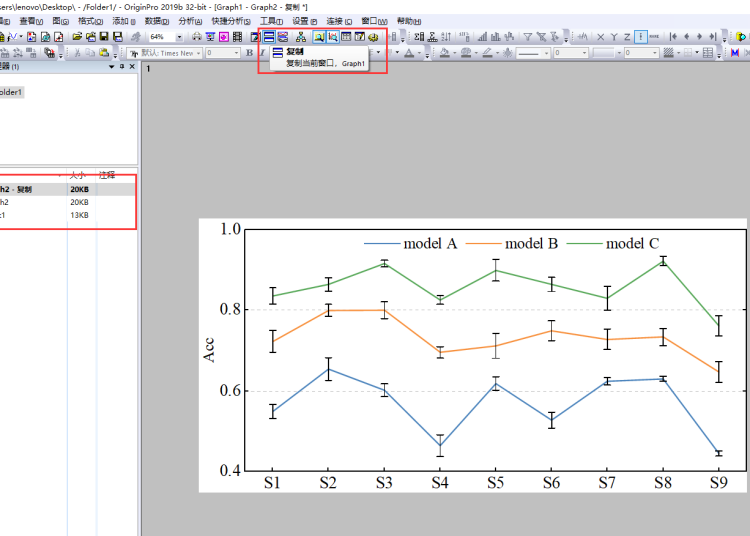This screenshot has height=536, width=750.
Task: Open the fill color bucket dropdown
Action: point(454,53)
